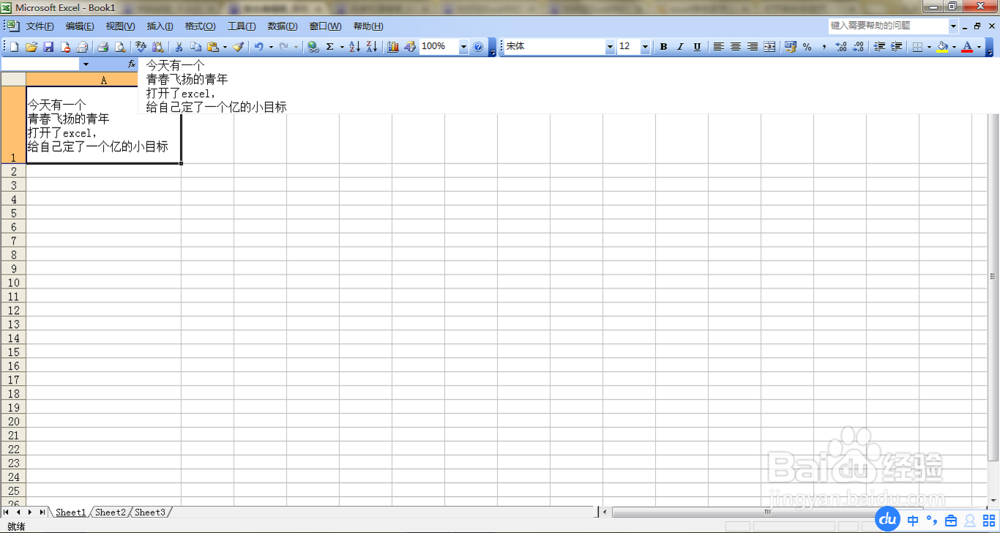Expand the Name Box dropdown arrow

coord(85,64)
